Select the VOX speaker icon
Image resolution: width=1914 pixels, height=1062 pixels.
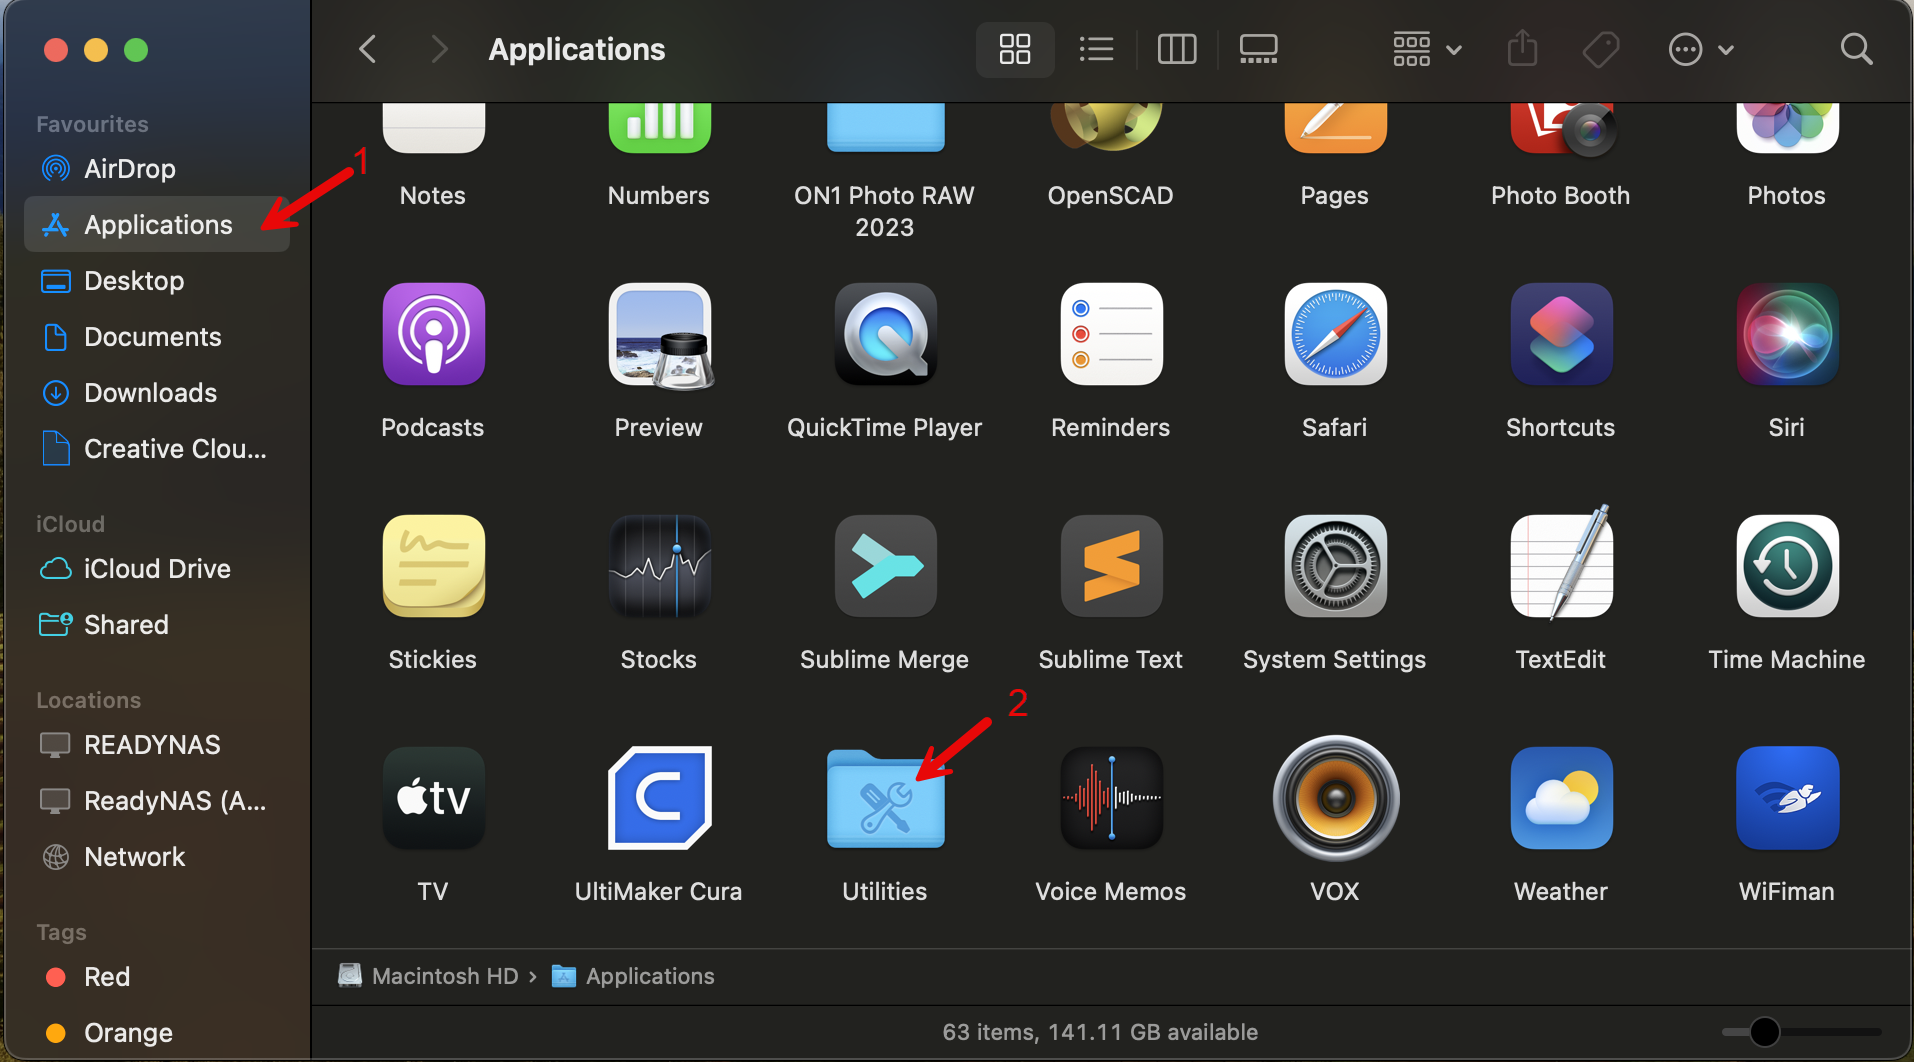coord(1335,798)
